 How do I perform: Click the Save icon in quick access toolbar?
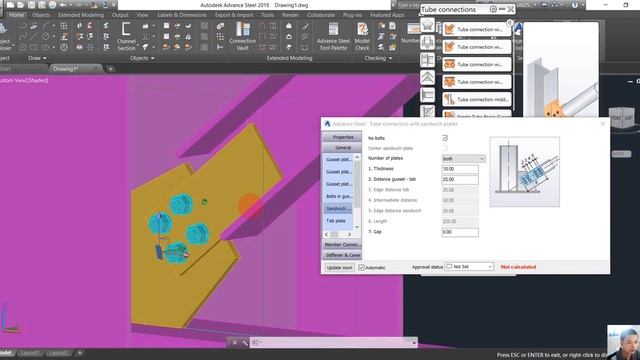[31, 5]
